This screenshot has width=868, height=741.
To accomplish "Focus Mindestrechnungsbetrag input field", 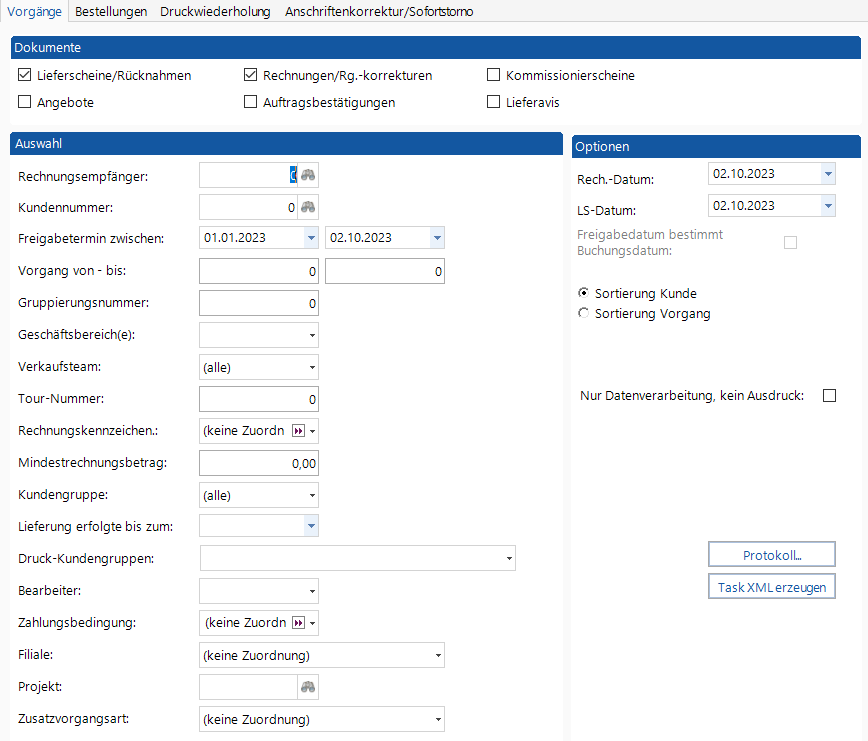I will [x=259, y=463].
